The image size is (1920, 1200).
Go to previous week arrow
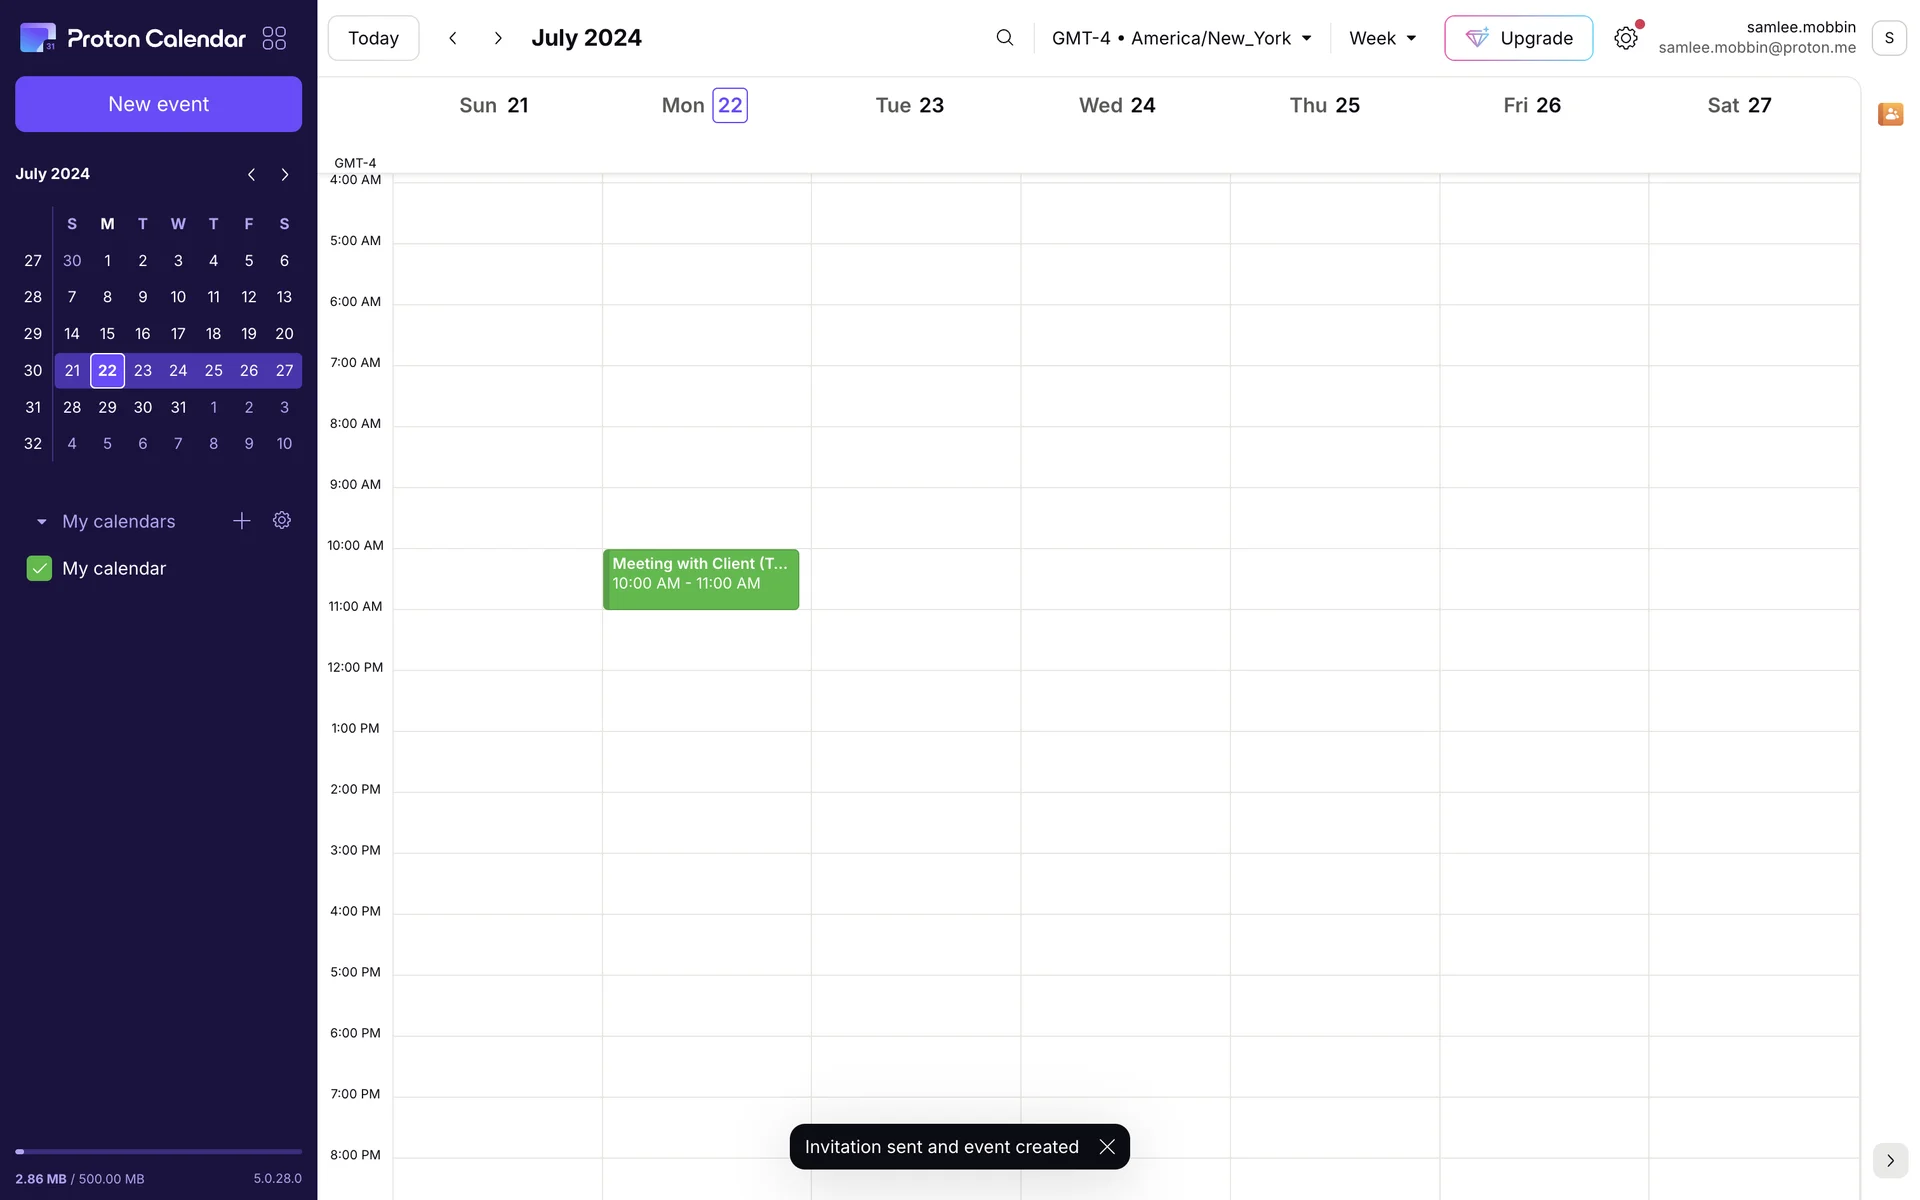click(x=453, y=38)
